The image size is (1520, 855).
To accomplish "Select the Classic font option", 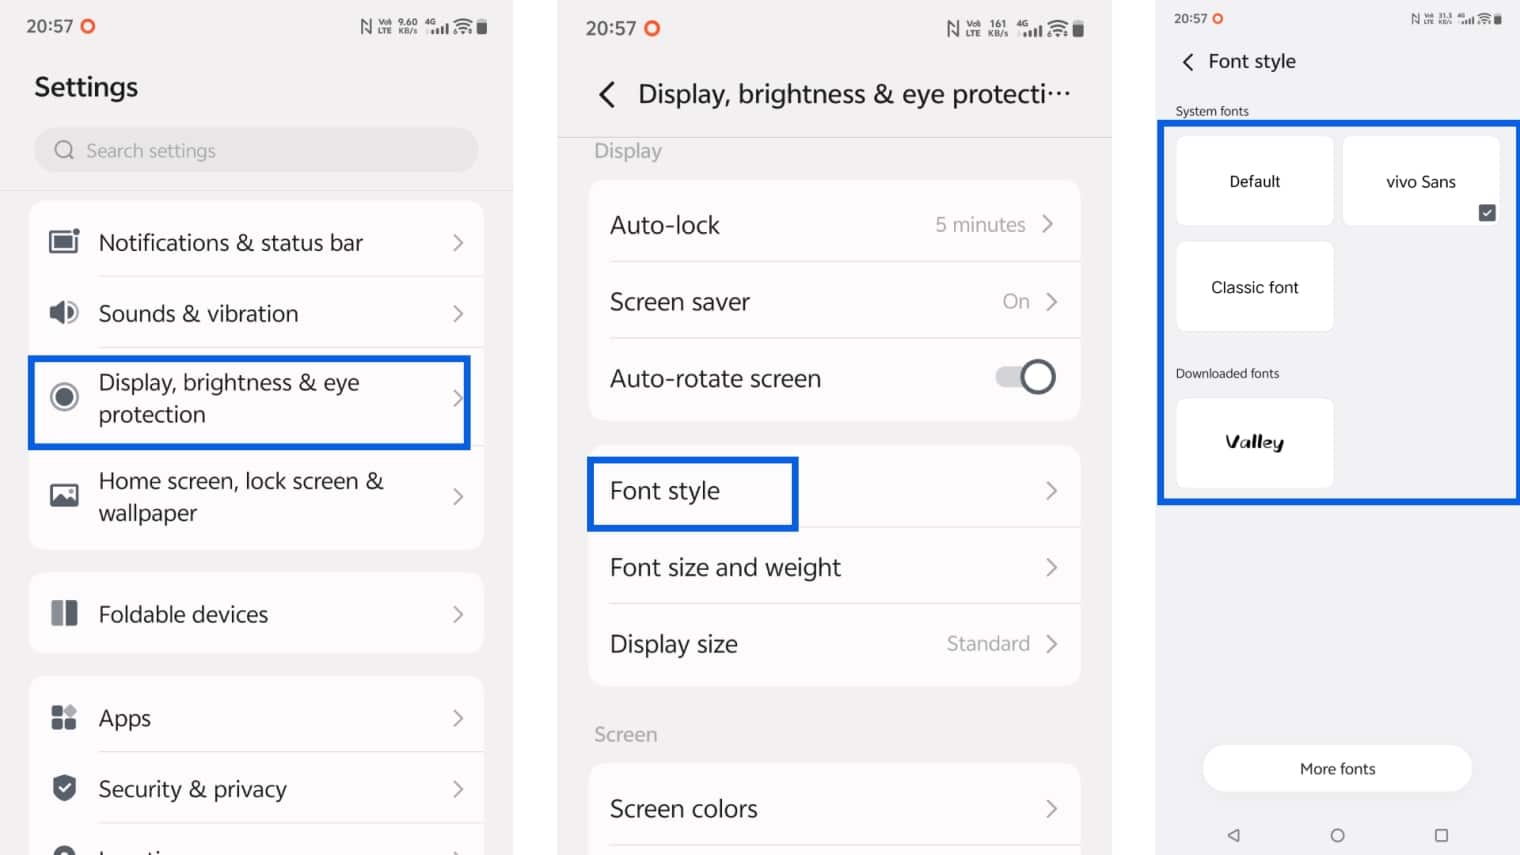I will point(1254,287).
